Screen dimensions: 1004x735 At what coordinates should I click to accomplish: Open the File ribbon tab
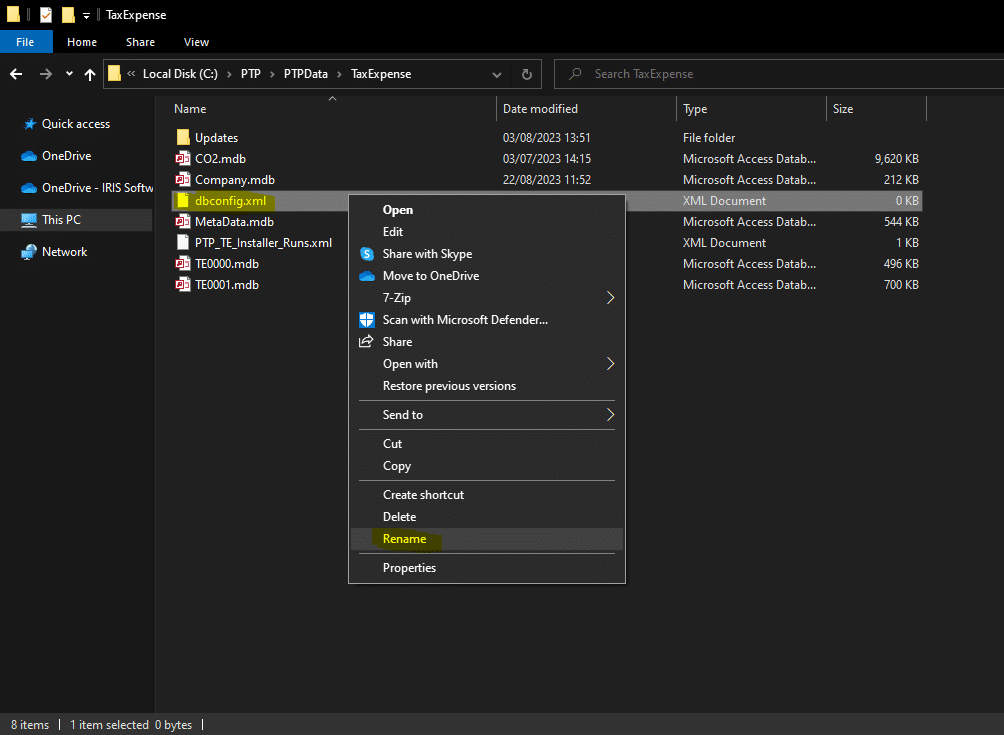coord(26,42)
